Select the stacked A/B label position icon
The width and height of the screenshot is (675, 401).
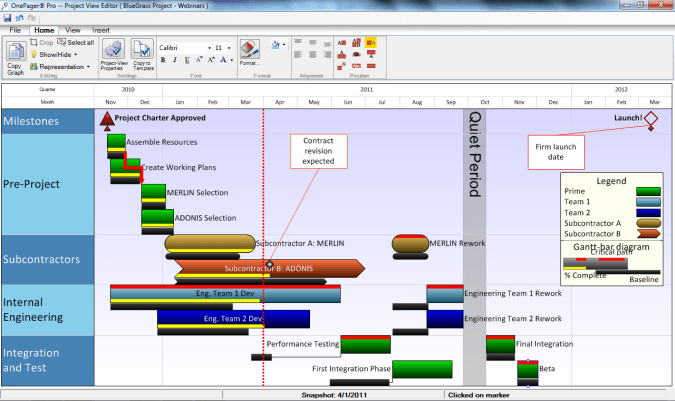pyautogui.click(x=356, y=43)
